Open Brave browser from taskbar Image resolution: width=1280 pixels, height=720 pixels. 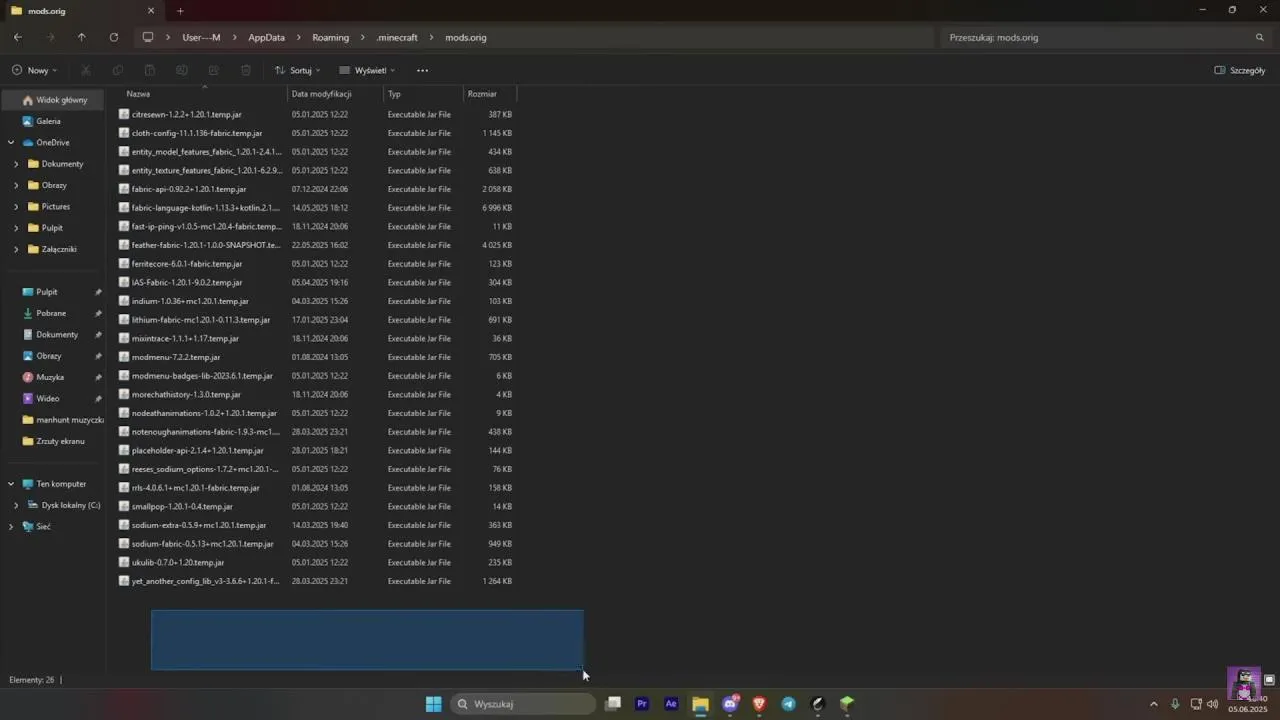pyautogui.click(x=759, y=704)
